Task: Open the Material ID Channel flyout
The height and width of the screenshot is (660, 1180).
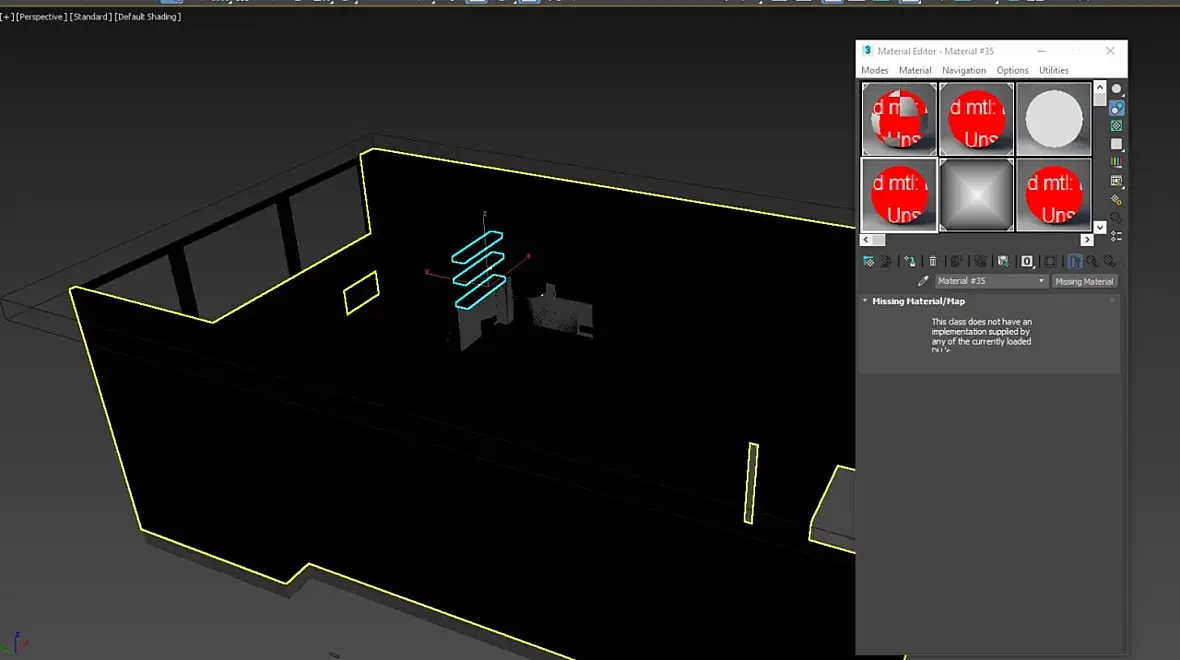Action: (1027, 261)
